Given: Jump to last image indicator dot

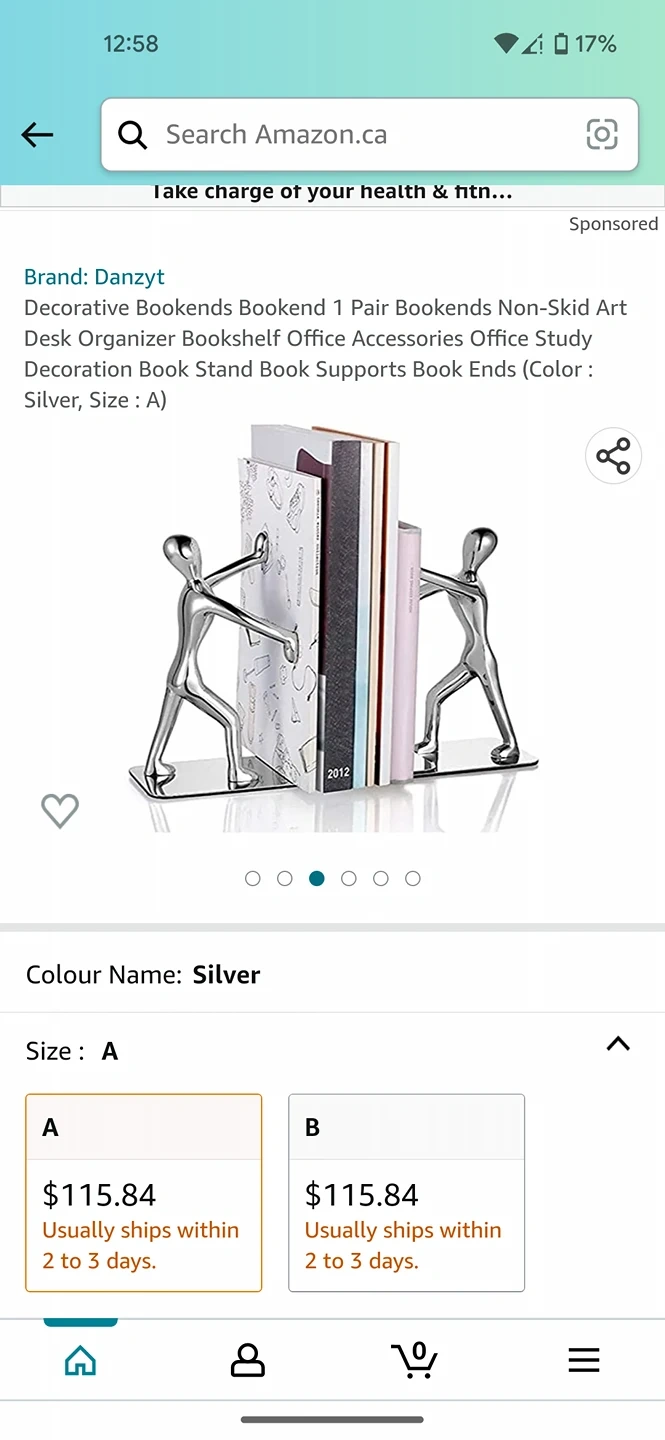Looking at the screenshot, I should 413,879.
